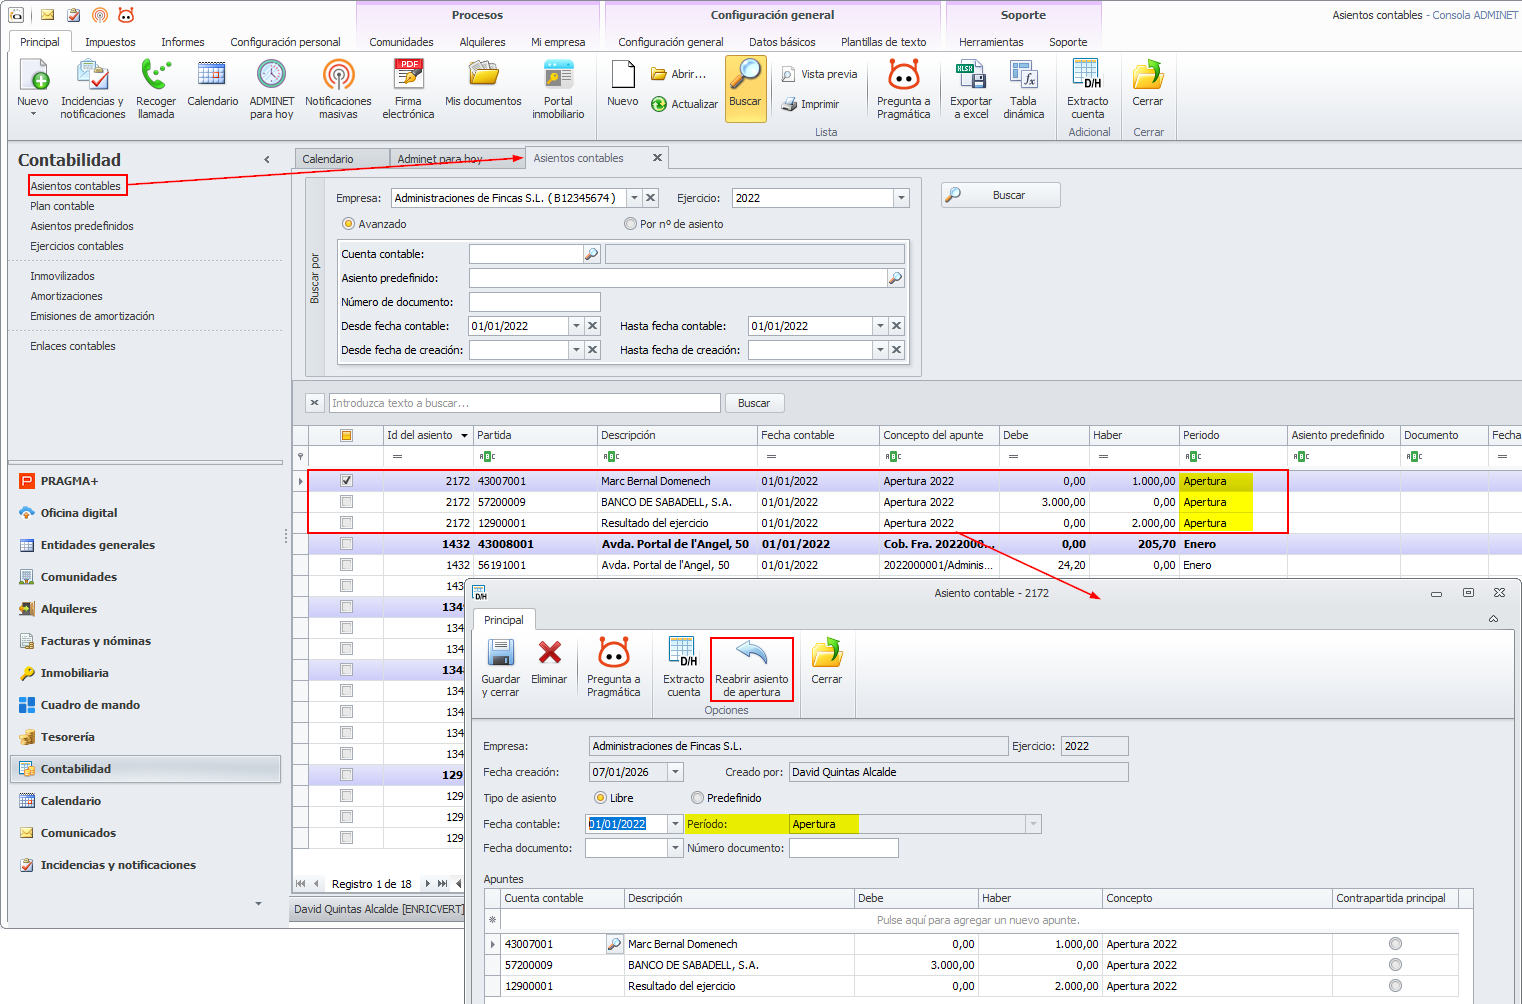Switch to the Calendario document tab

(x=328, y=159)
